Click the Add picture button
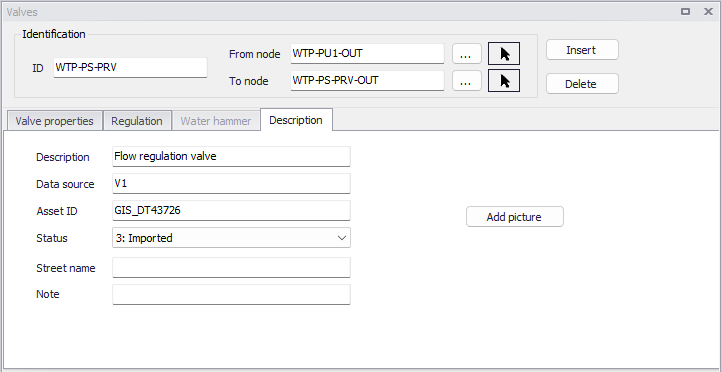Viewport: 722px width, 372px height. [515, 217]
